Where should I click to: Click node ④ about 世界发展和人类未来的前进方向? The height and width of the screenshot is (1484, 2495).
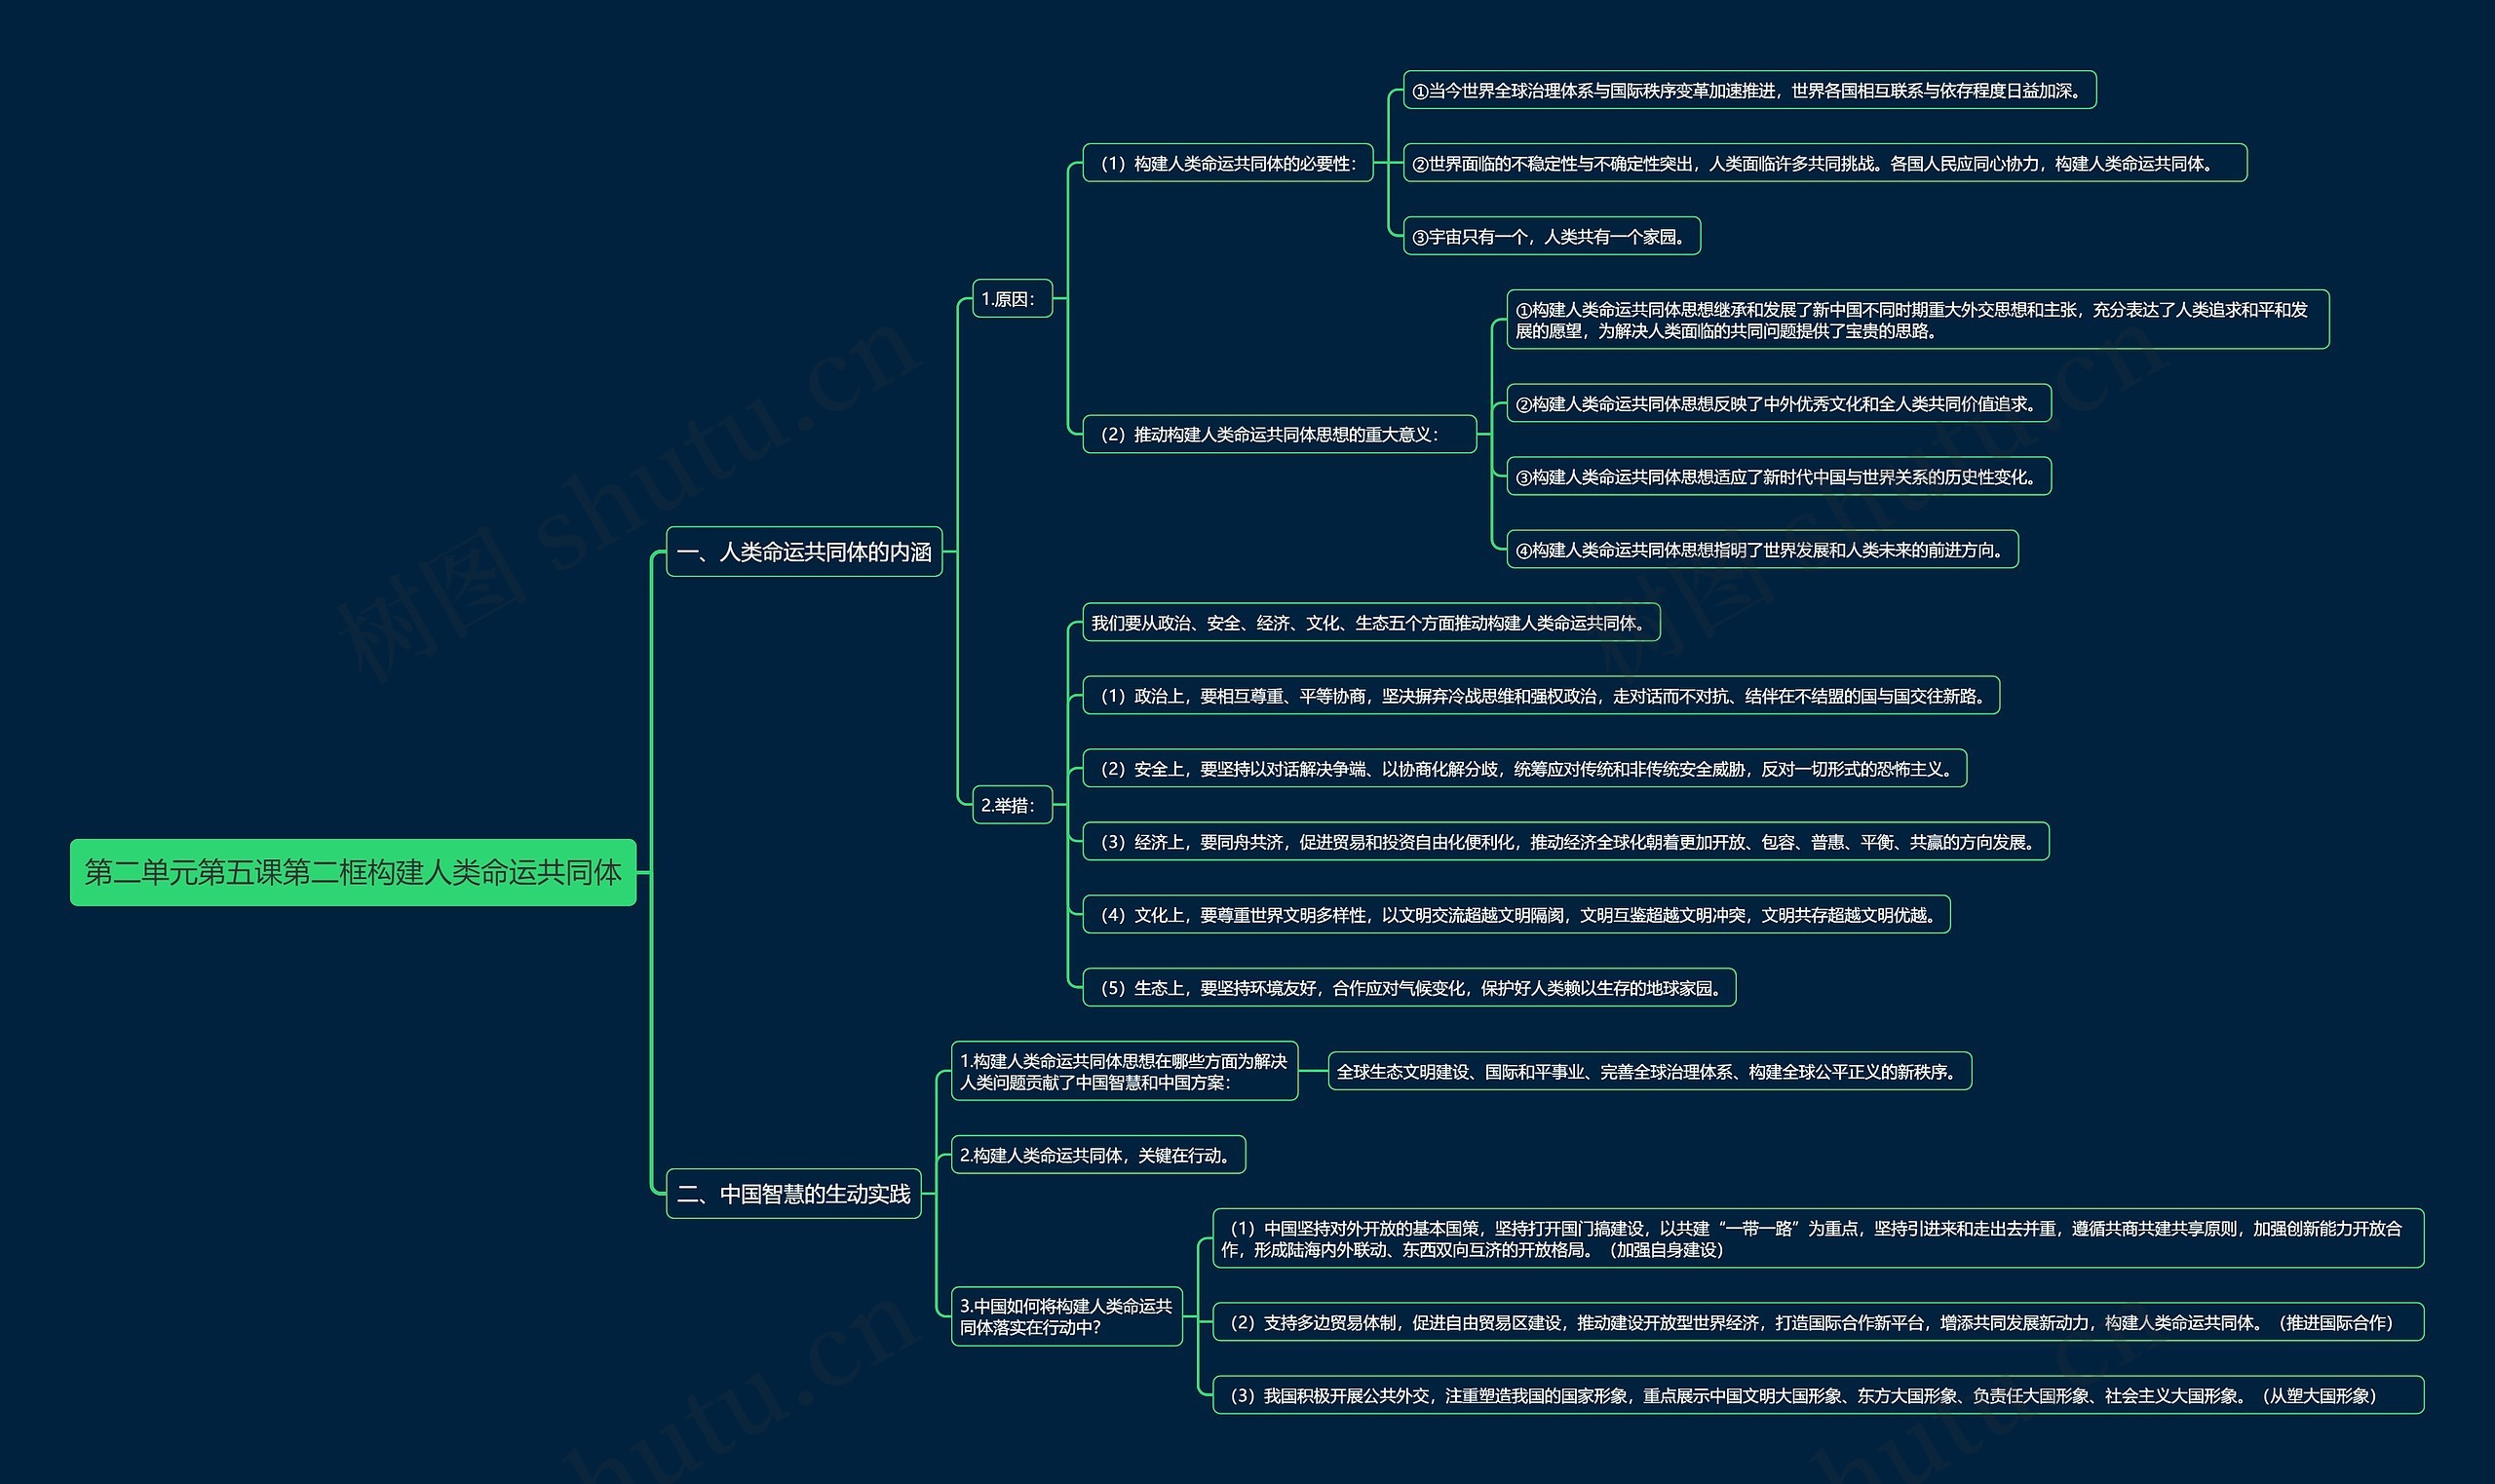(x=1762, y=549)
